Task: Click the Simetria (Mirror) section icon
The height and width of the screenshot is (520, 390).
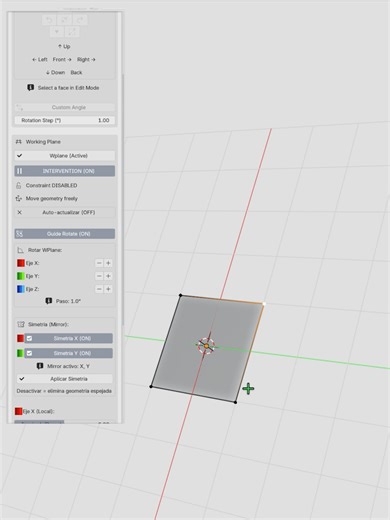Action: click(x=21, y=324)
